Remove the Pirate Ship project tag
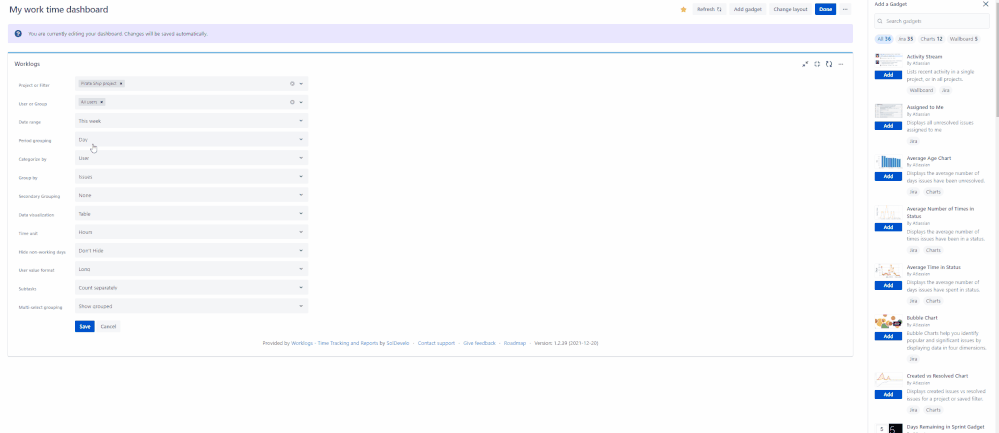 click(121, 83)
